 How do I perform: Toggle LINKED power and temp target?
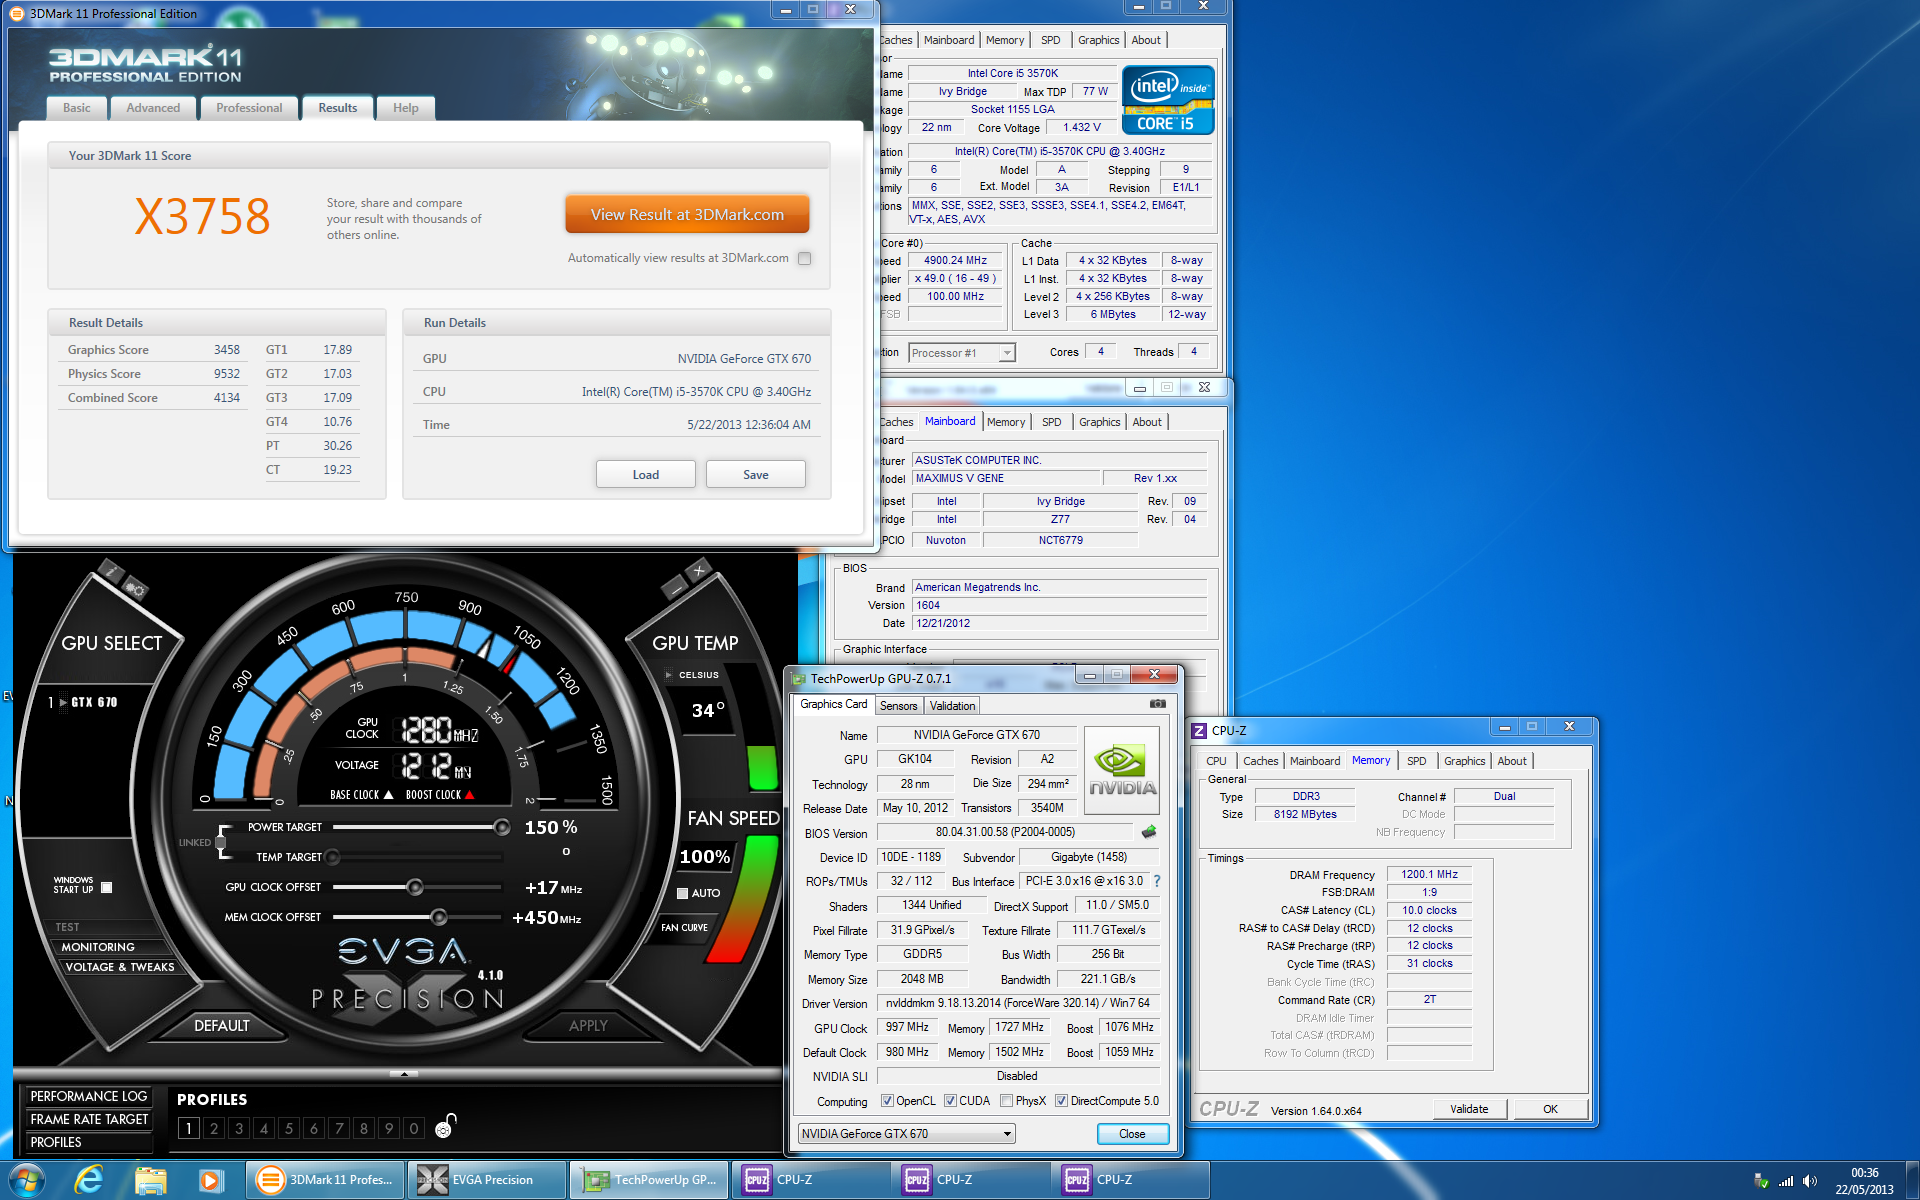click(221, 842)
